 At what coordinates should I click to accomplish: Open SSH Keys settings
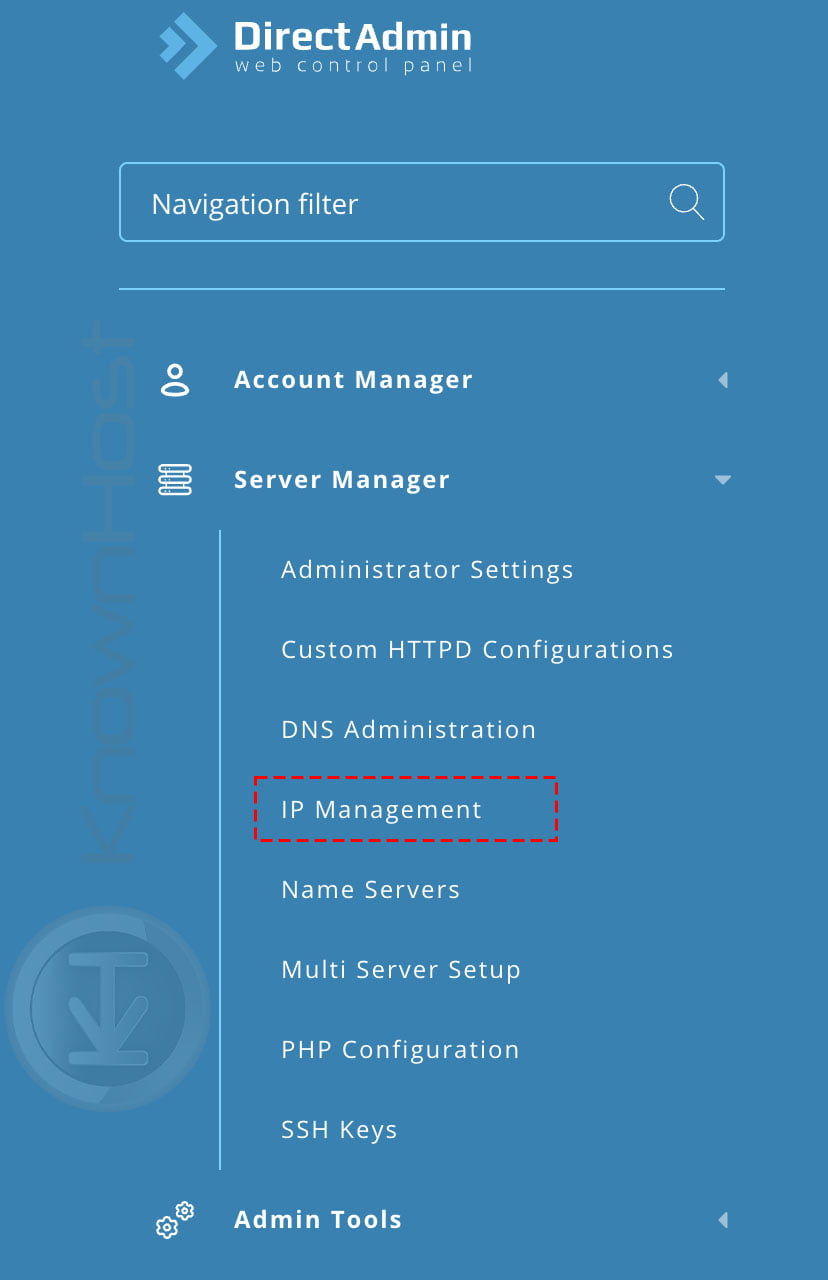[339, 1129]
